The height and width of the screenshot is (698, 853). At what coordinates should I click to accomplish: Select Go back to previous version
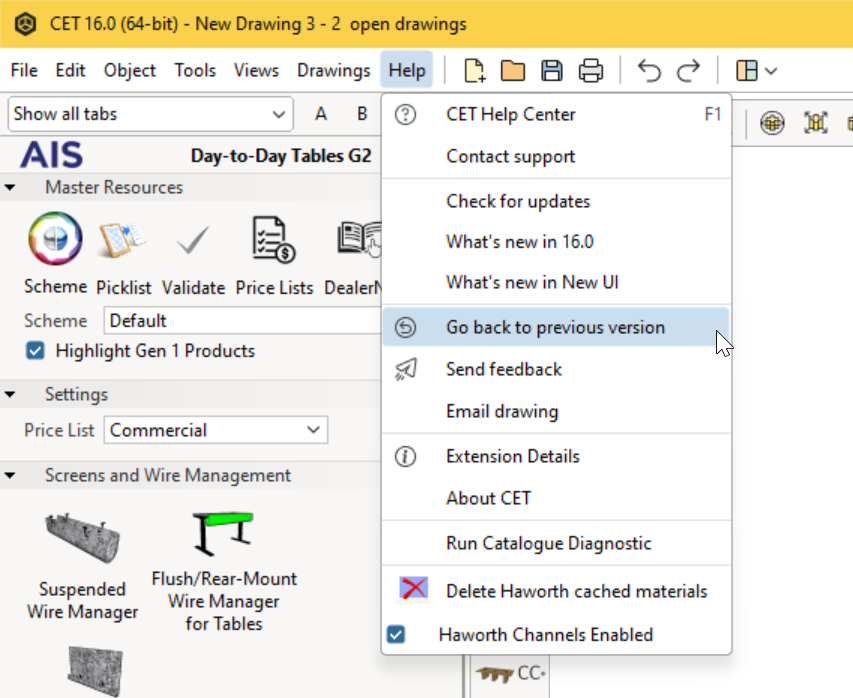pos(555,327)
